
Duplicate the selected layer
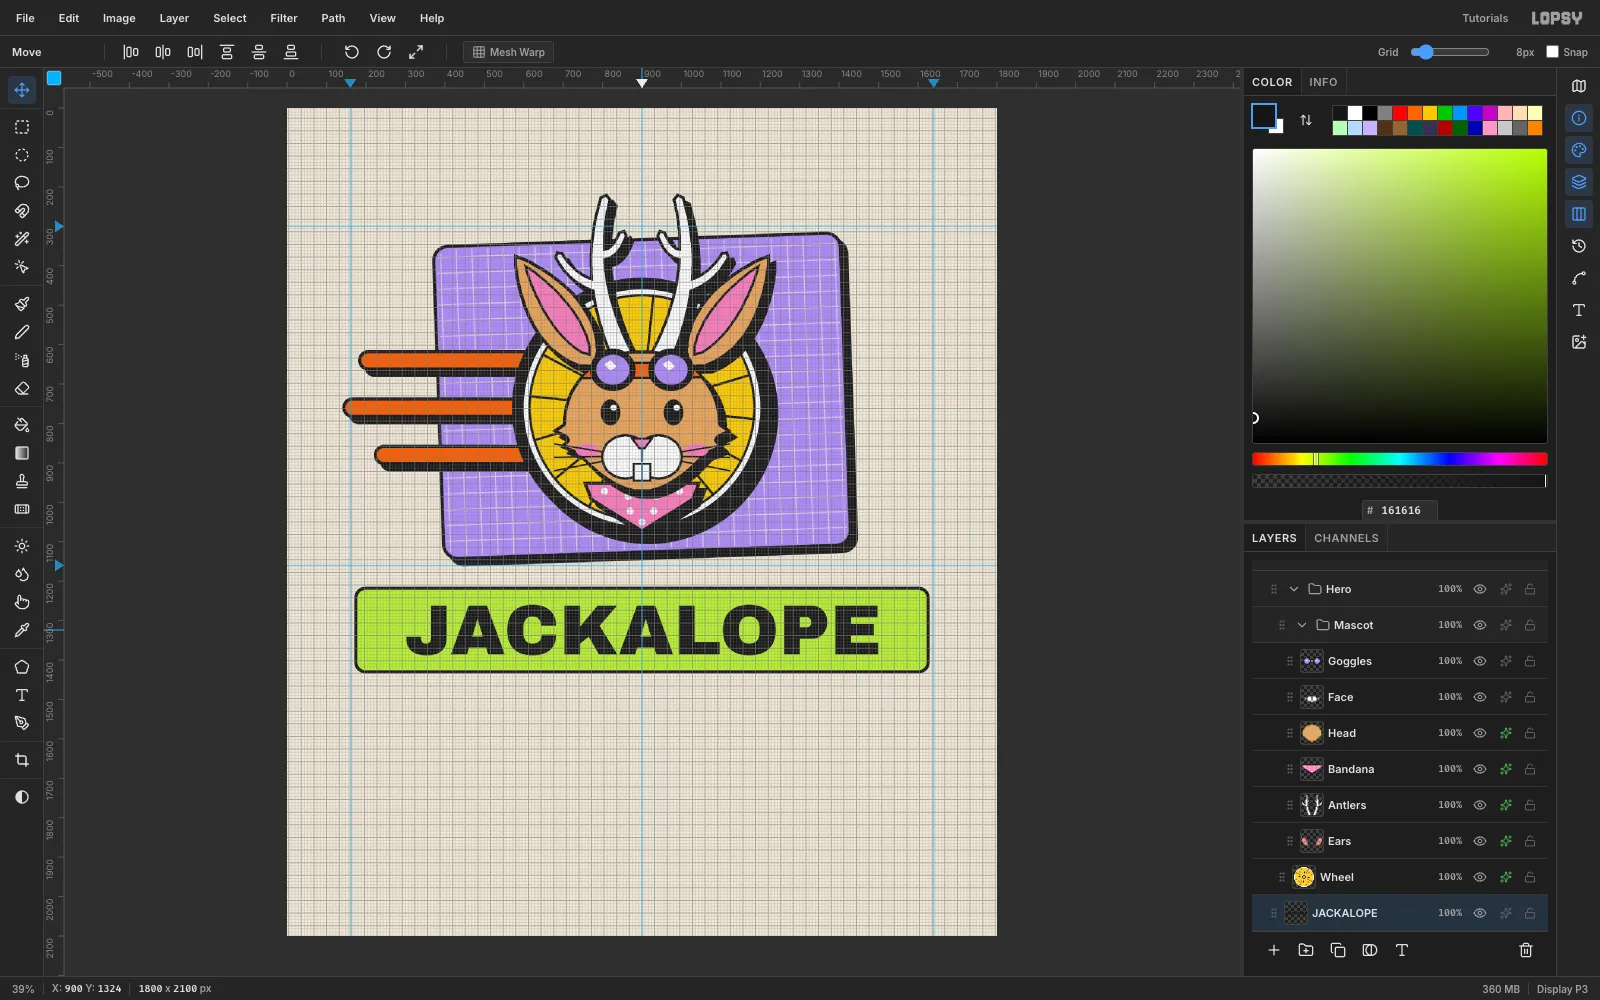pyautogui.click(x=1338, y=950)
